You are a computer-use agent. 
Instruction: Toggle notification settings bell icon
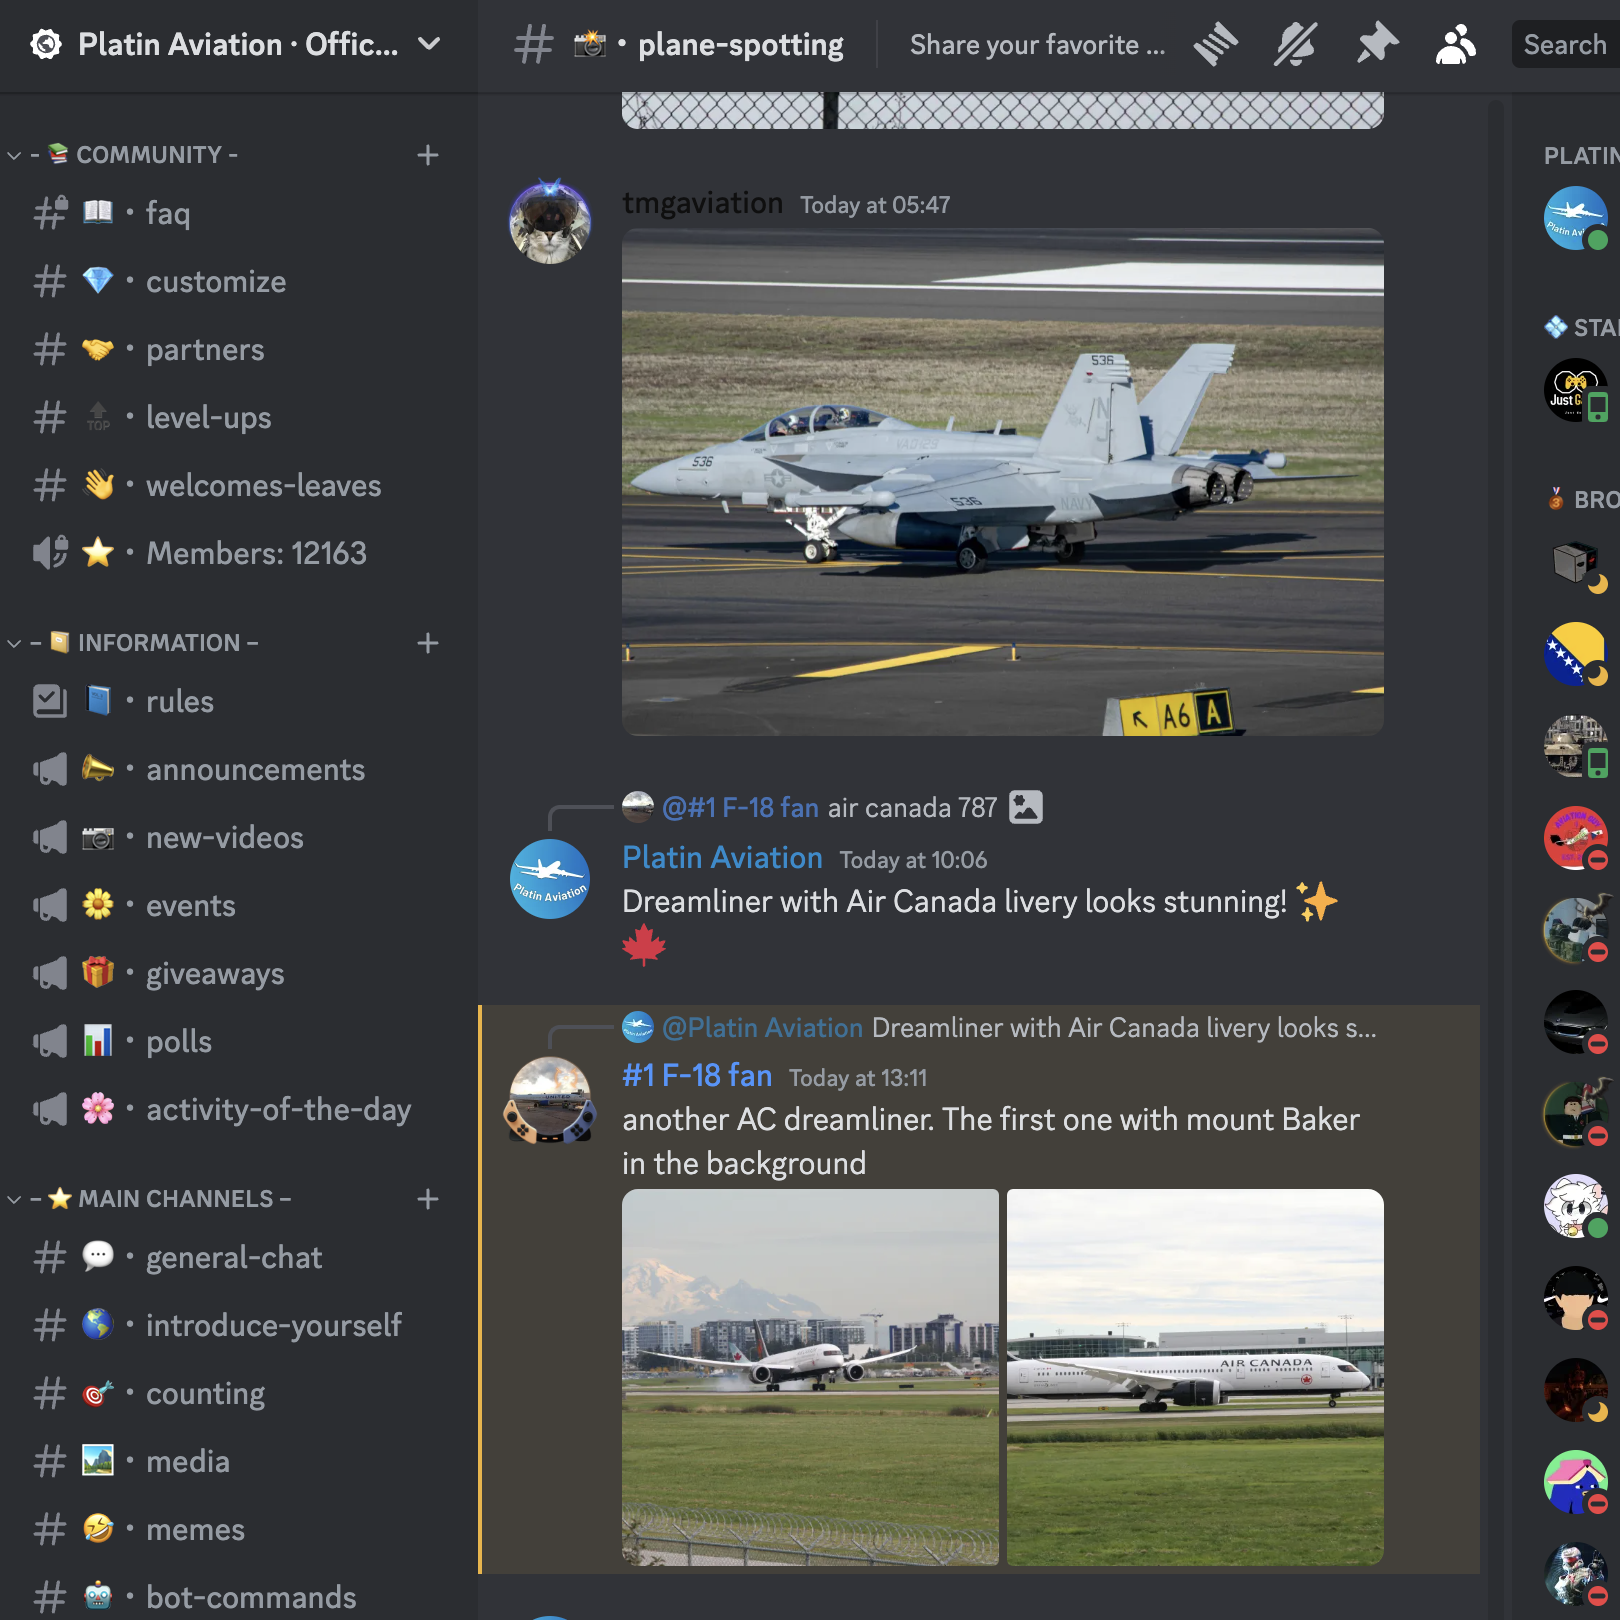click(x=1296, y=45)
